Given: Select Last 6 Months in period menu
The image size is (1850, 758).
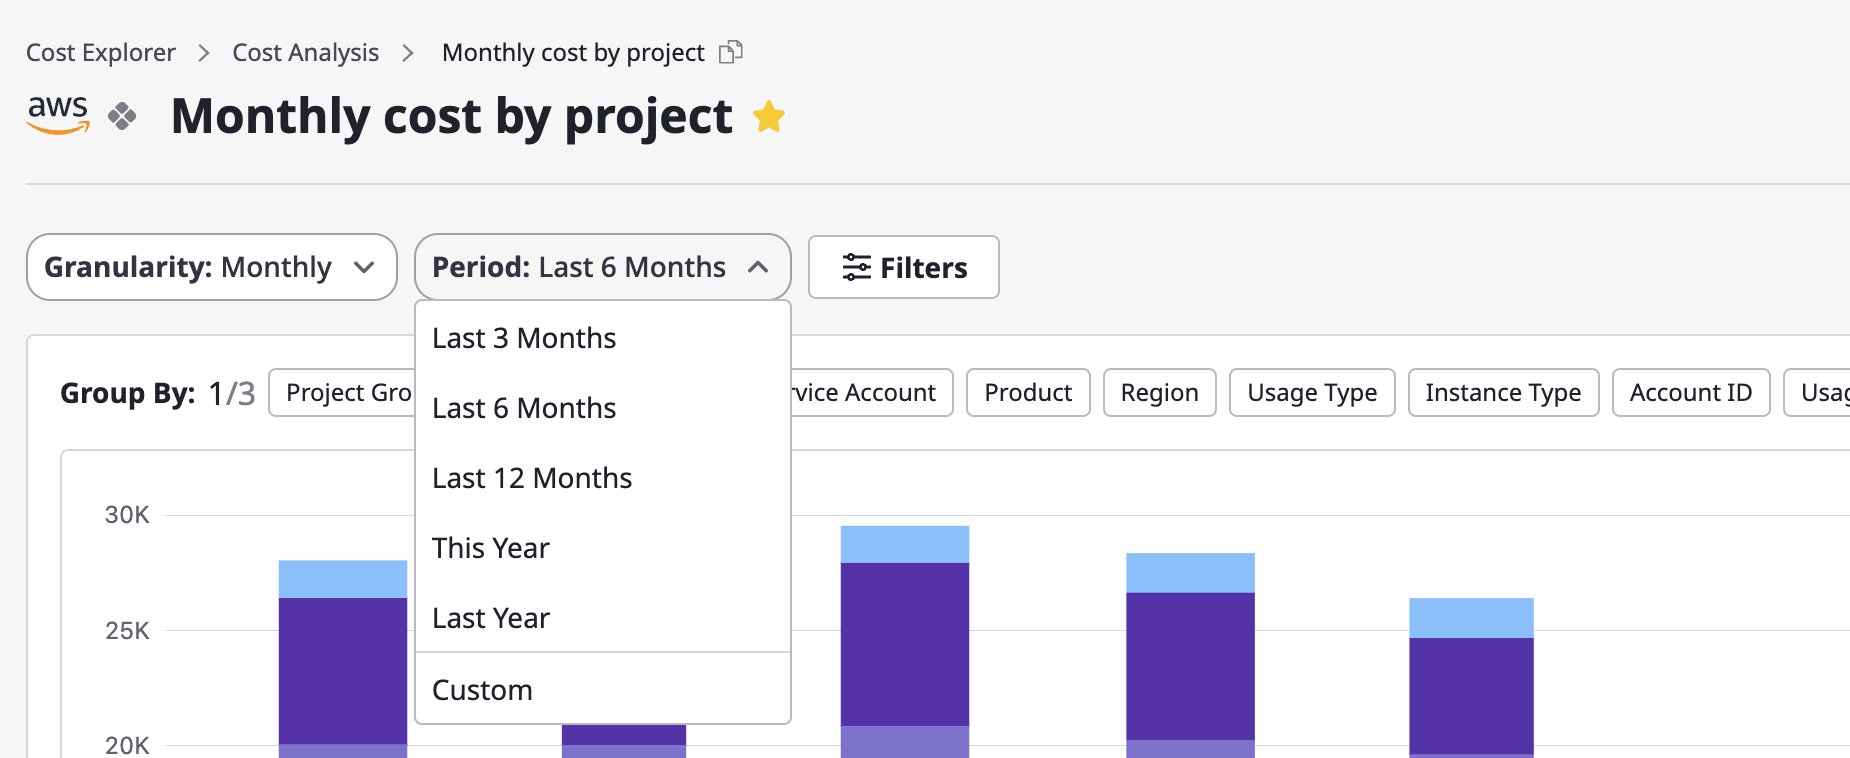Looking at the screenshot, I should pyautogui.click(x=603, y=408).
